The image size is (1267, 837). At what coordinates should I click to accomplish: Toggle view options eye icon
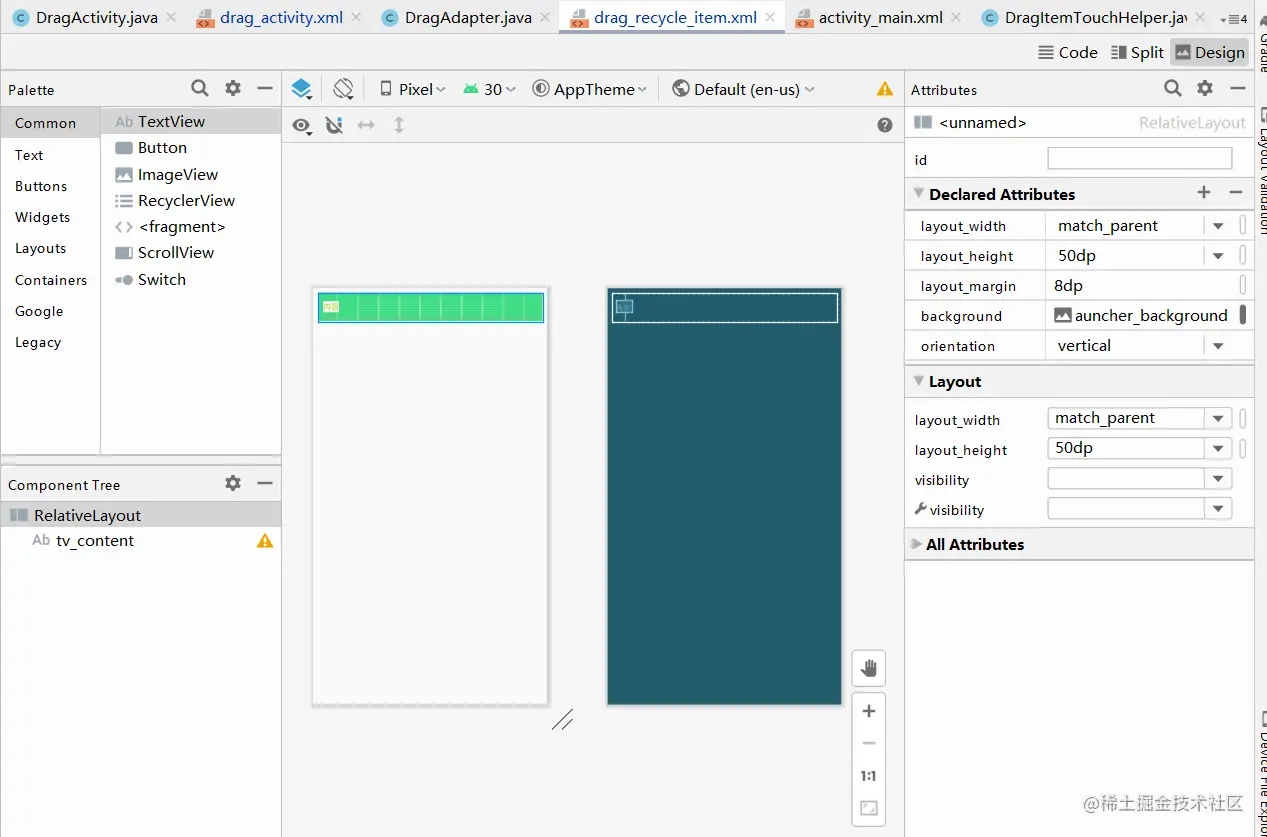(302, 125)
